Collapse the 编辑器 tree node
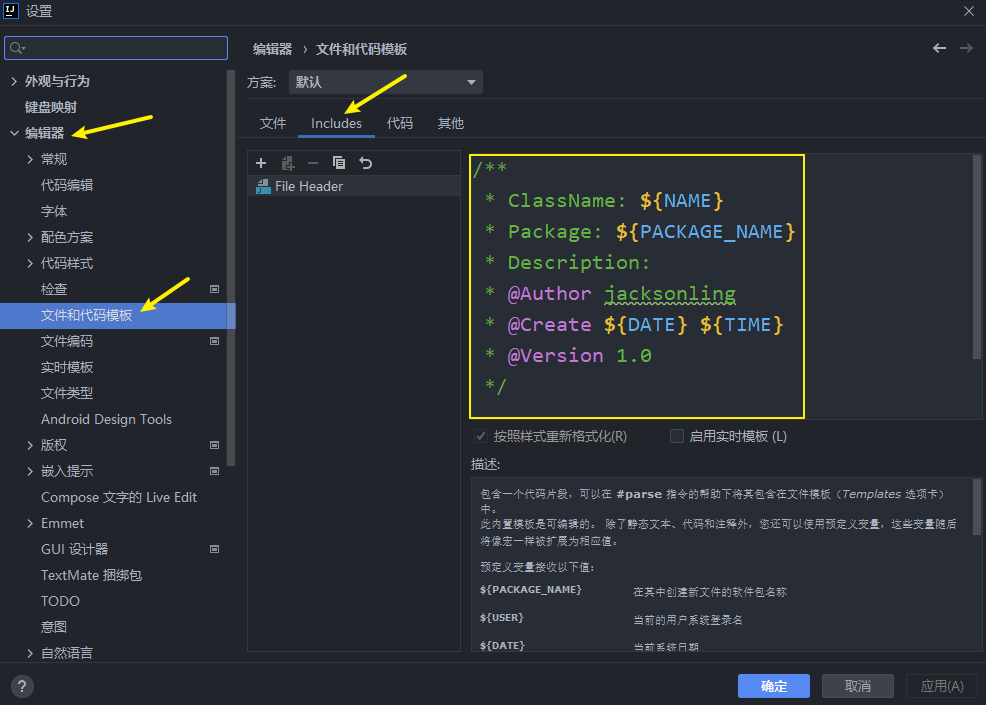This screenshot has width=986, height=705. (x=14, y=133)
